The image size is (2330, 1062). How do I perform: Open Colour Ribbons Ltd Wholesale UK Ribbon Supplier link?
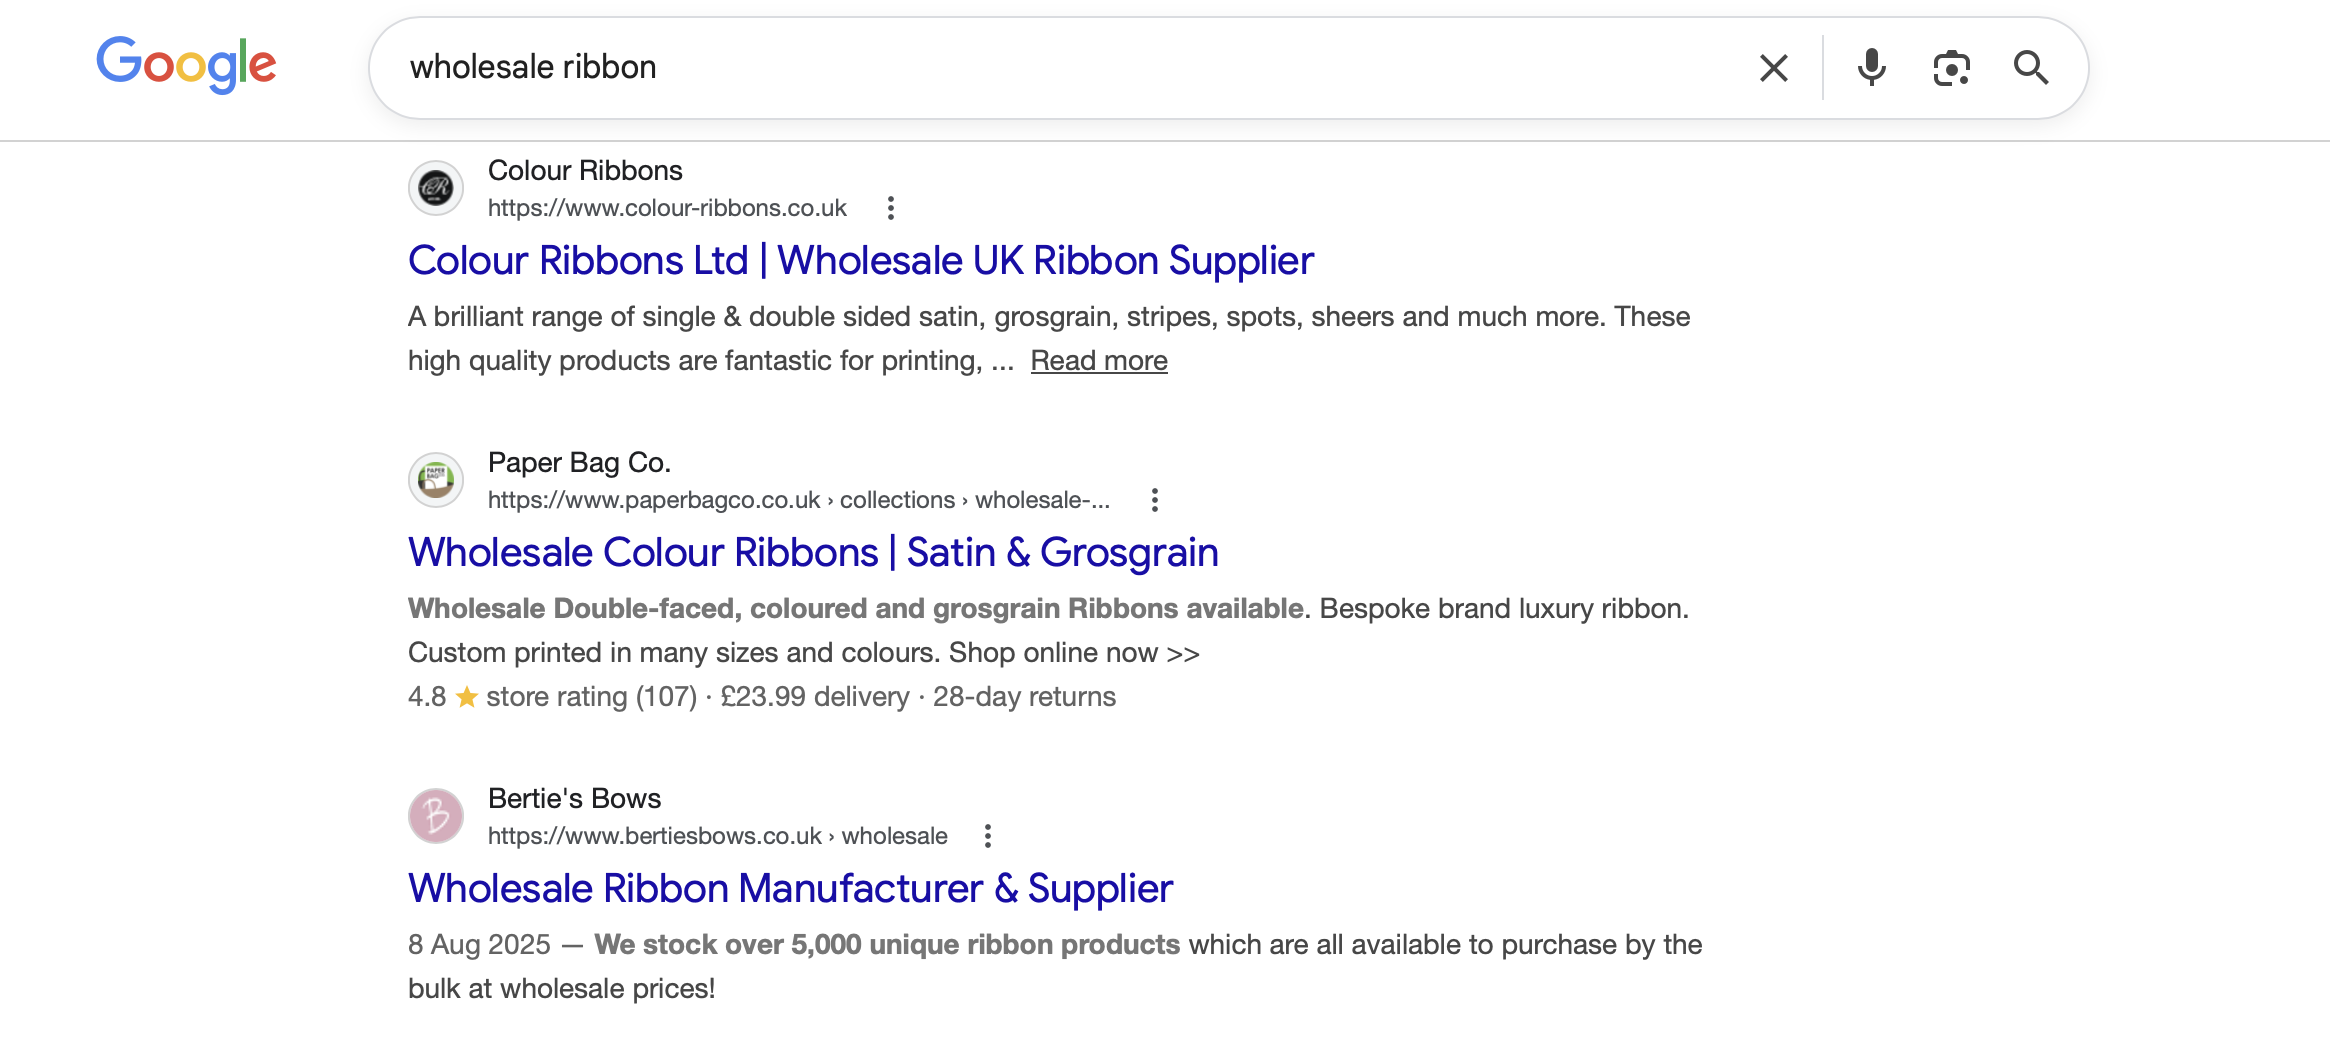[860, 260]
